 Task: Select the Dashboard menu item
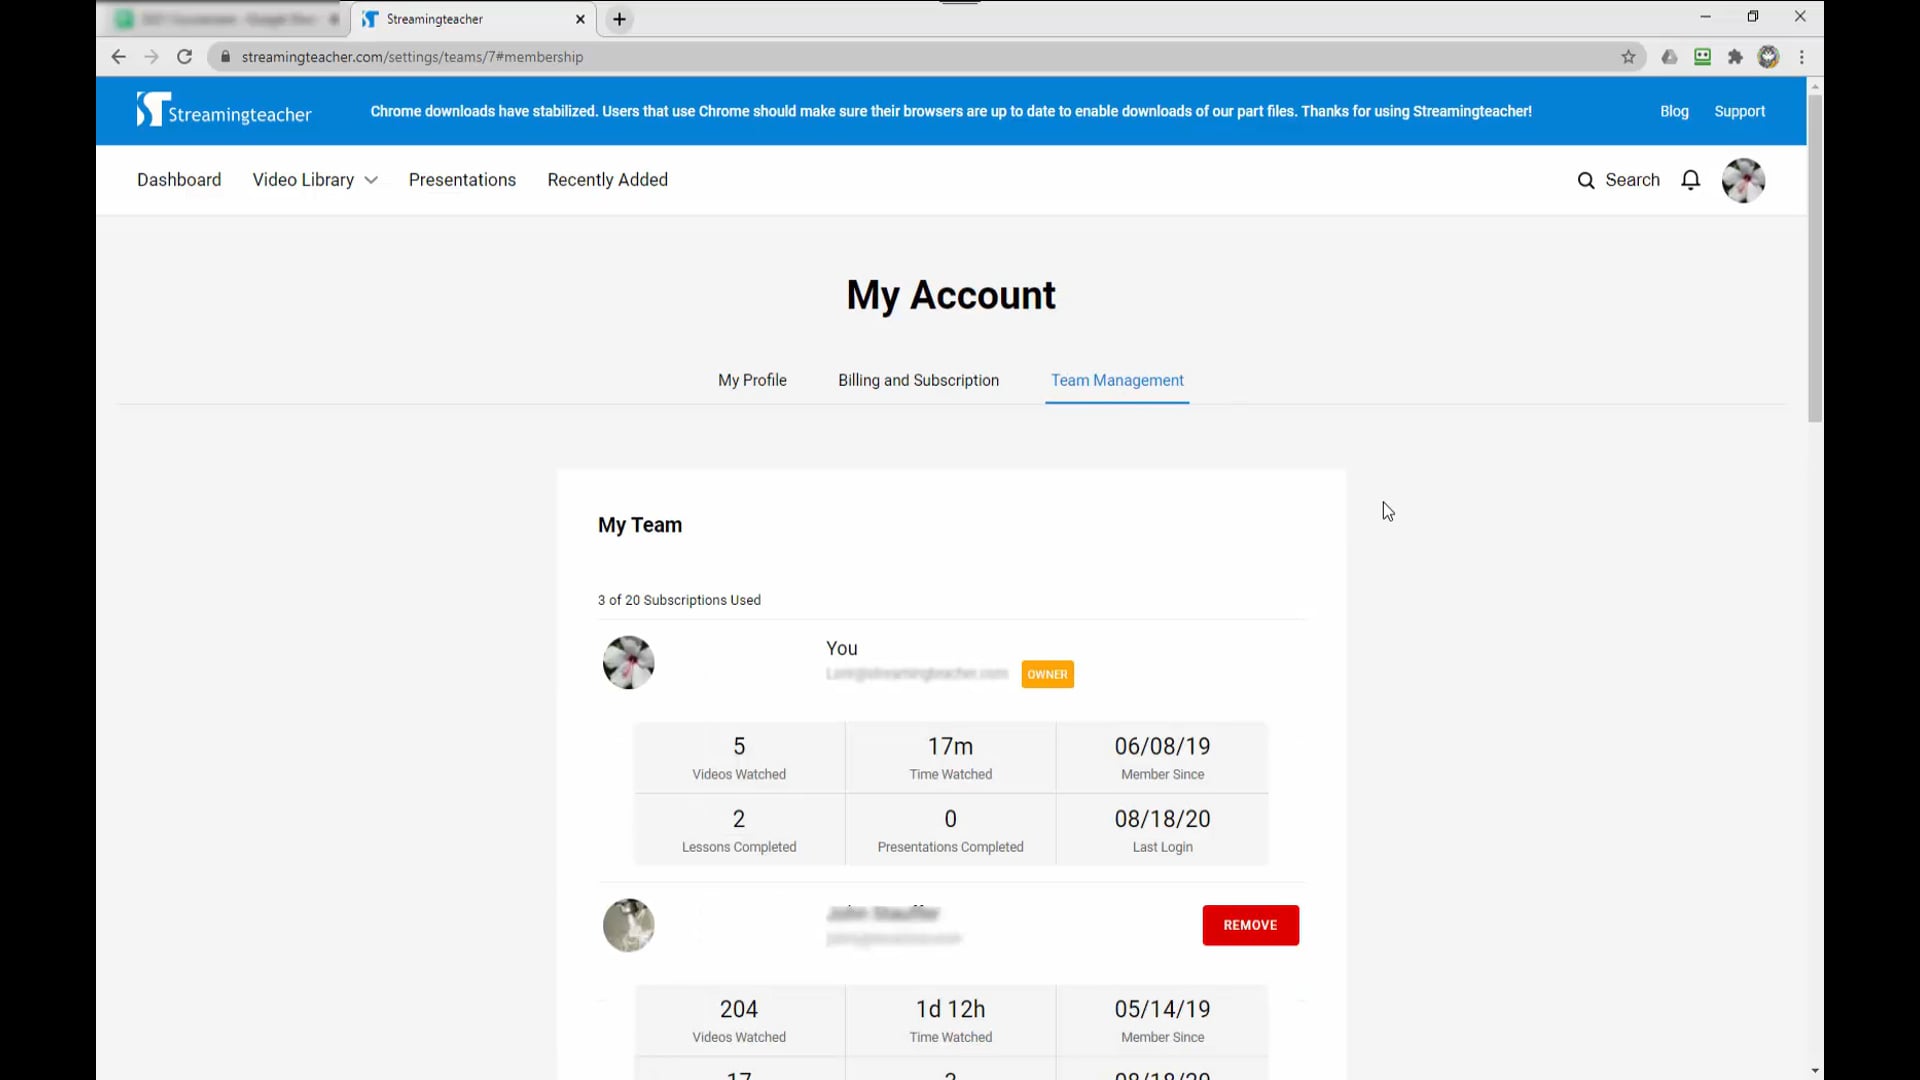[x=178, y=179]
